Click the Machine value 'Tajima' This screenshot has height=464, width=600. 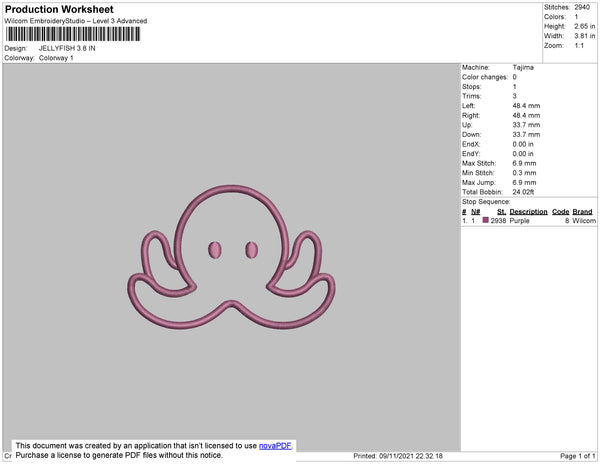pyautogui.click(x=523, y=67)
